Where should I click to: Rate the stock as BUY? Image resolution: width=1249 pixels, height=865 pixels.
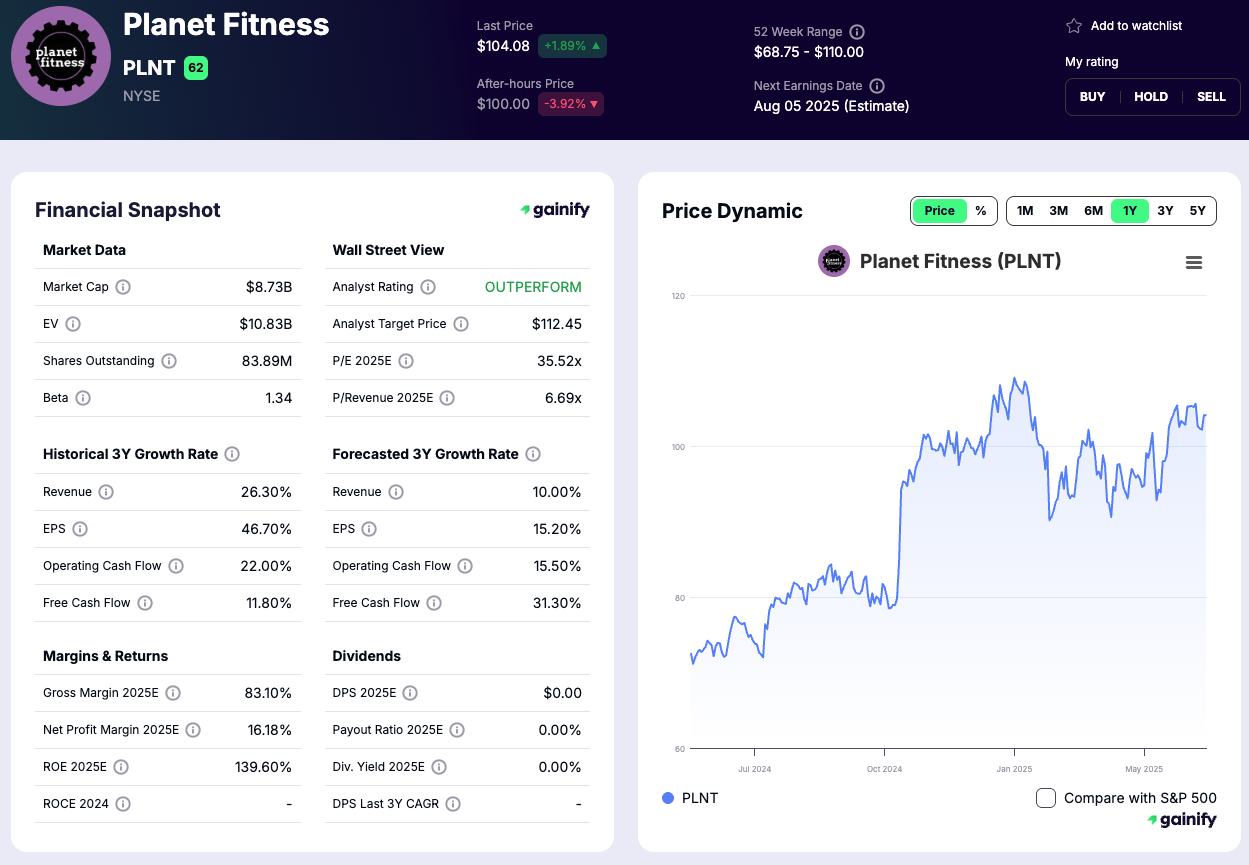click(1093, 97)
